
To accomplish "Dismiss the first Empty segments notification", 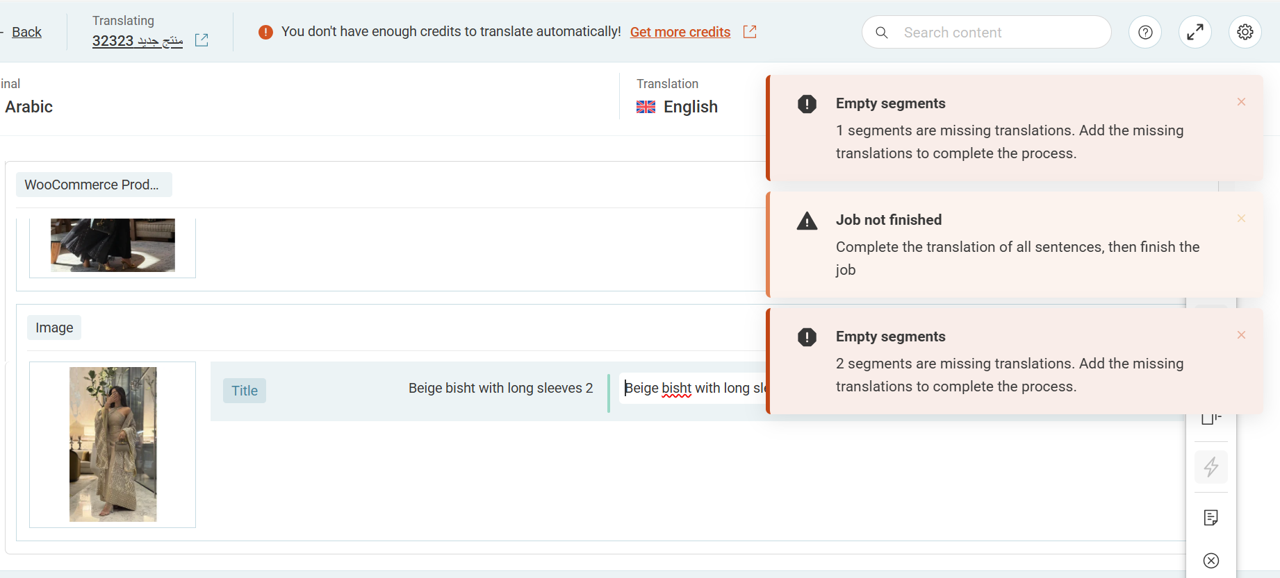I will (1241, 102).
